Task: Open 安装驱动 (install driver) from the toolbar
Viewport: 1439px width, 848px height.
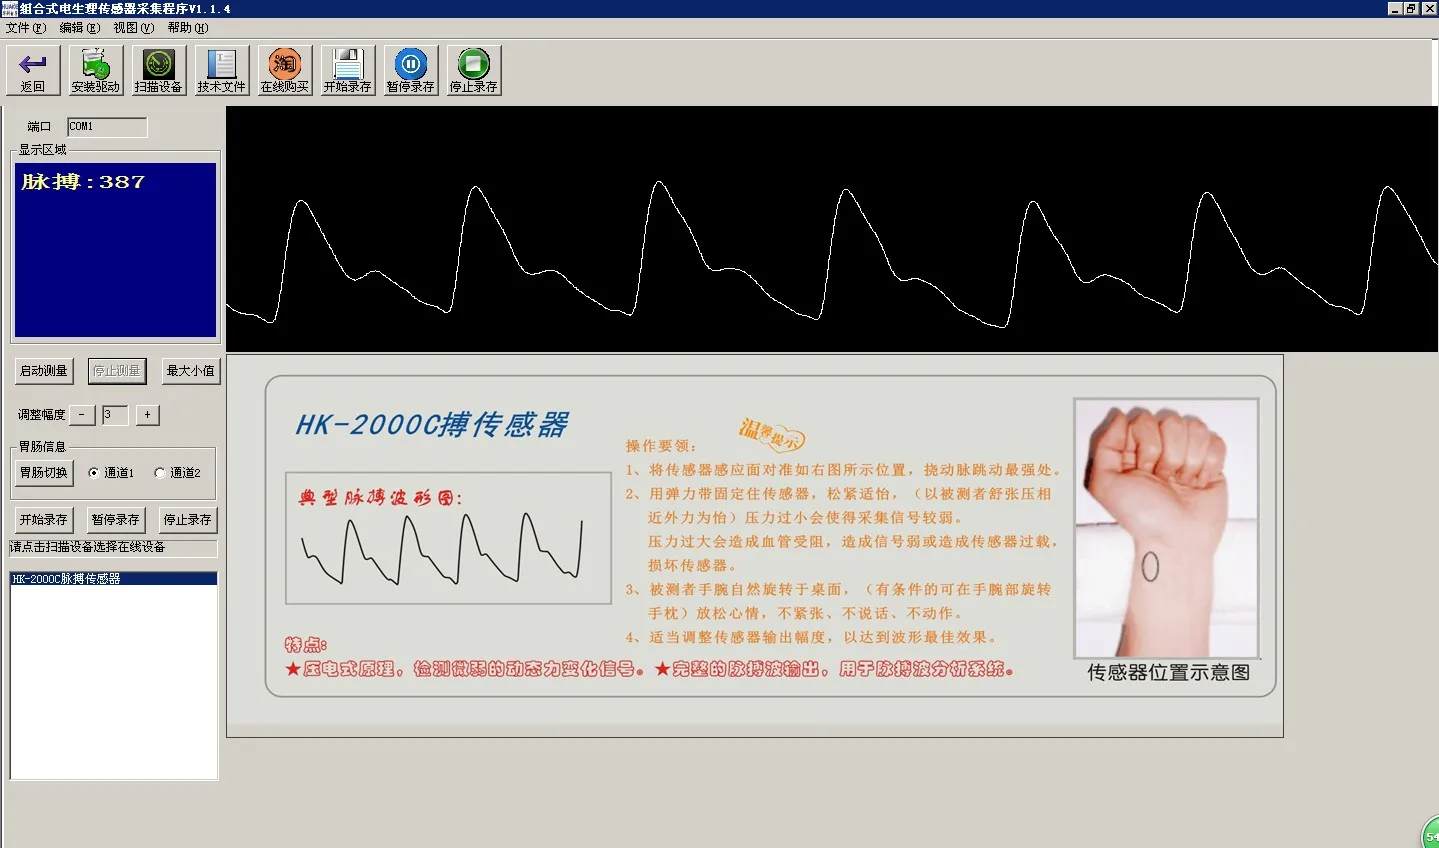Action: pyautogui.click(x=96, y=70)
